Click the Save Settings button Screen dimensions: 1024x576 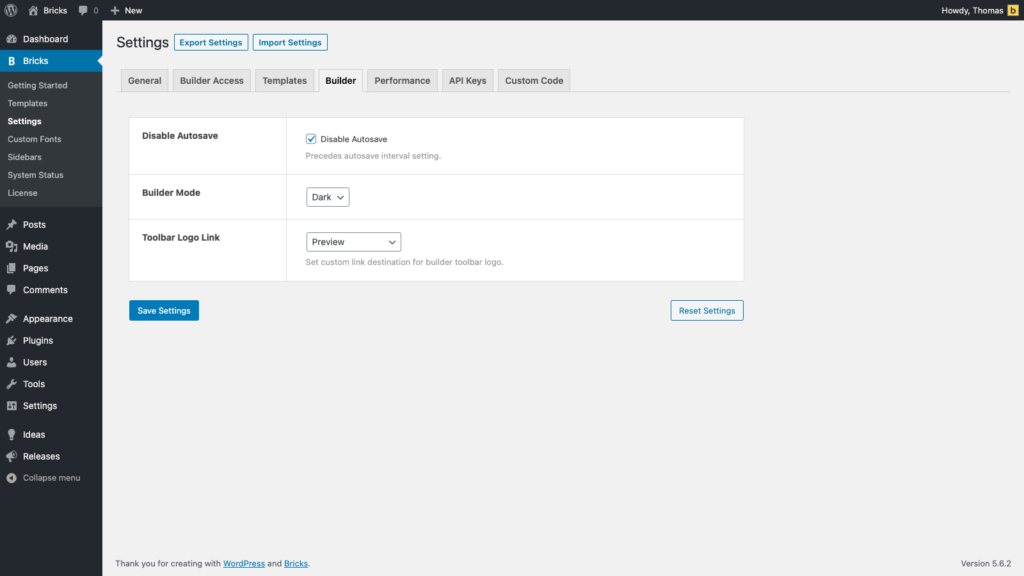[x=164, y=311]
